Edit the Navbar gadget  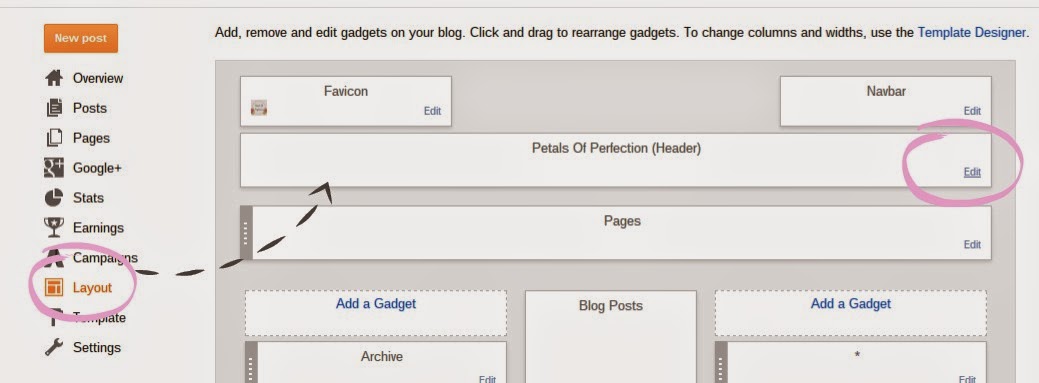[972, 111]
